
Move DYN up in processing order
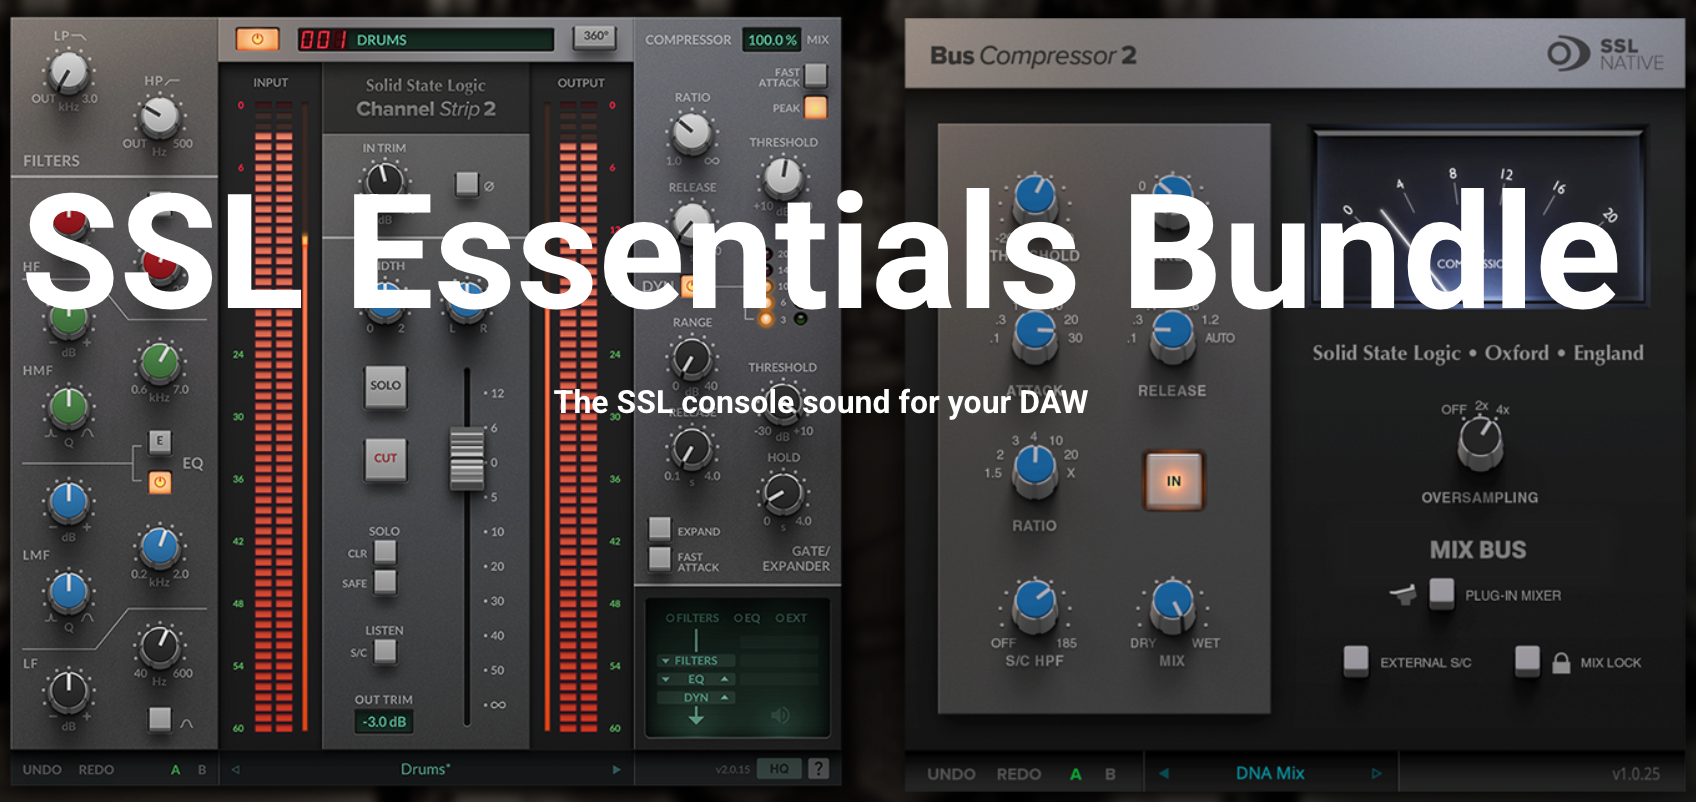coord(725,697)
